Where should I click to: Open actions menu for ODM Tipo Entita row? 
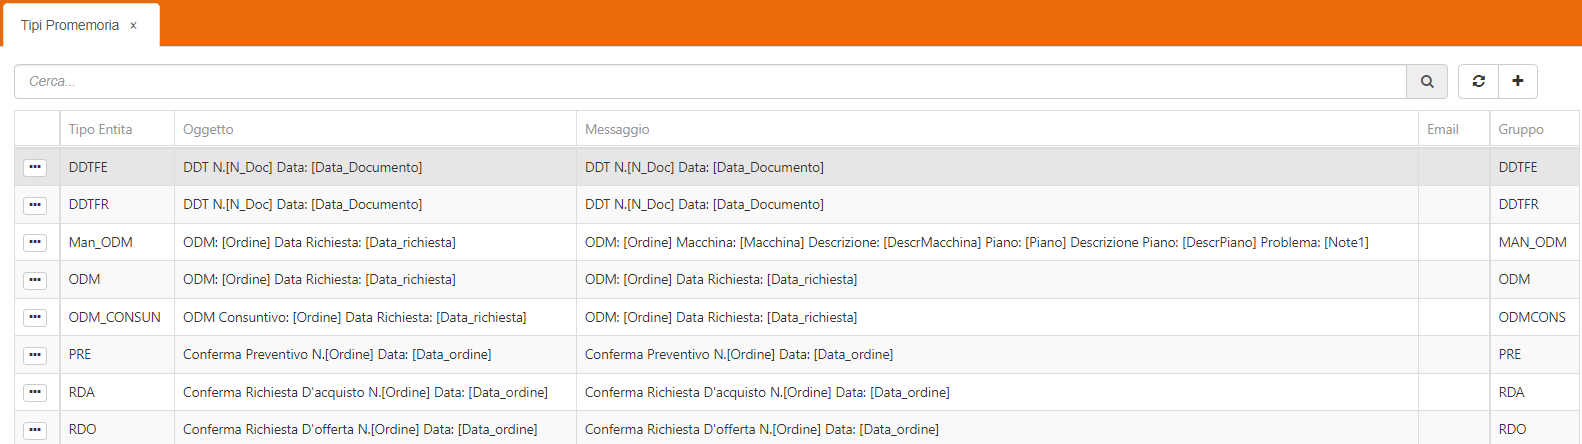[35, 280]
